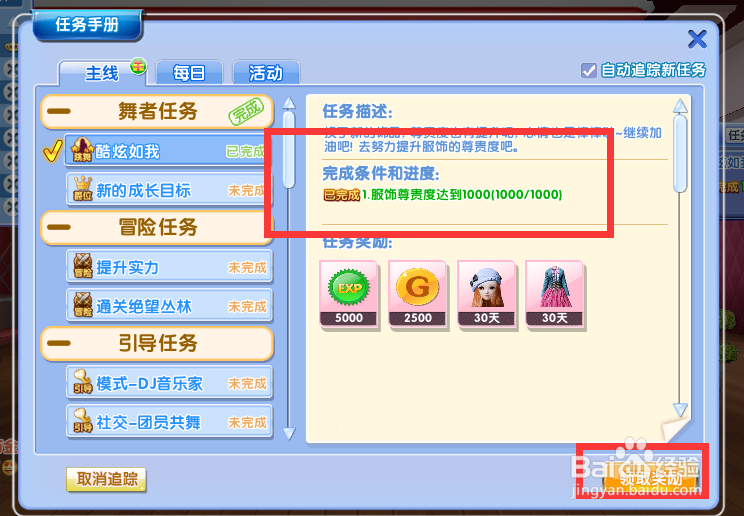
Task: Click the gift badge on the 主线 tab
Action: tap(138, 67)
